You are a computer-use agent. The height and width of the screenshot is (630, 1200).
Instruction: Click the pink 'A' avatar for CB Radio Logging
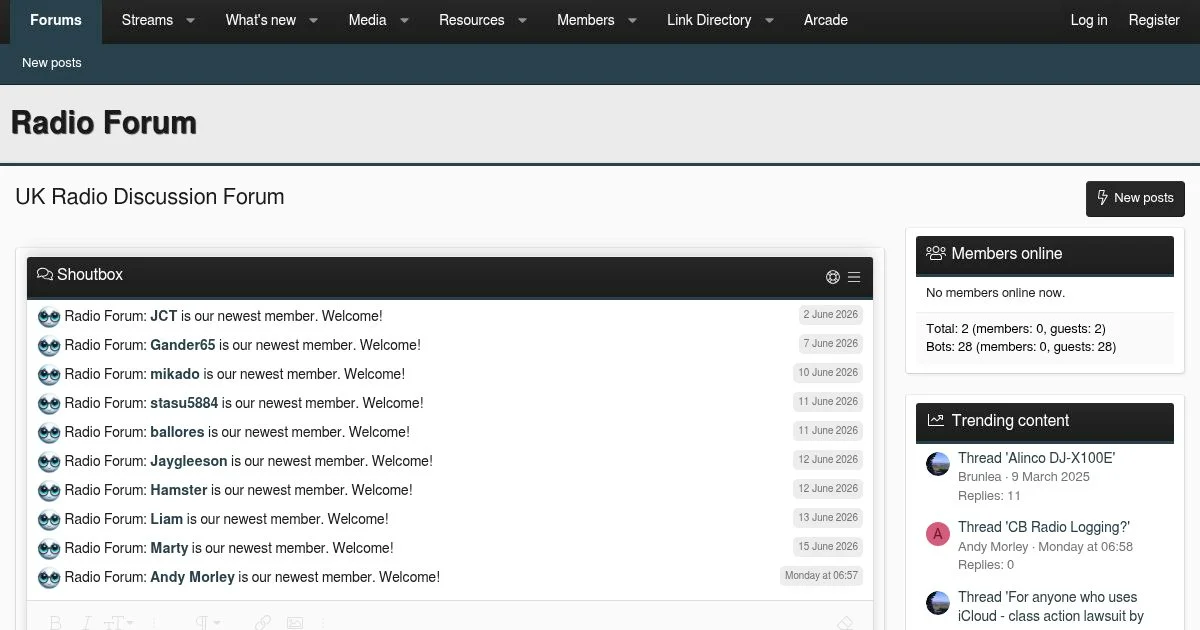click(x=938, y=534)
